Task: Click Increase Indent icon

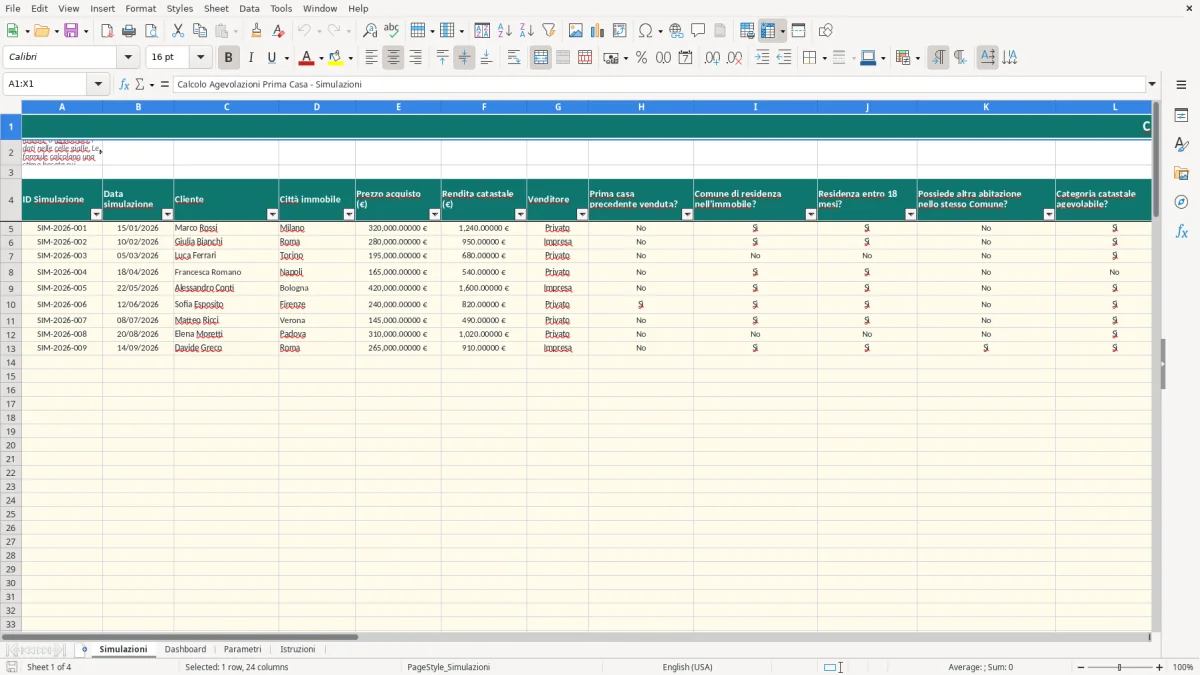Action: (762, 58)
